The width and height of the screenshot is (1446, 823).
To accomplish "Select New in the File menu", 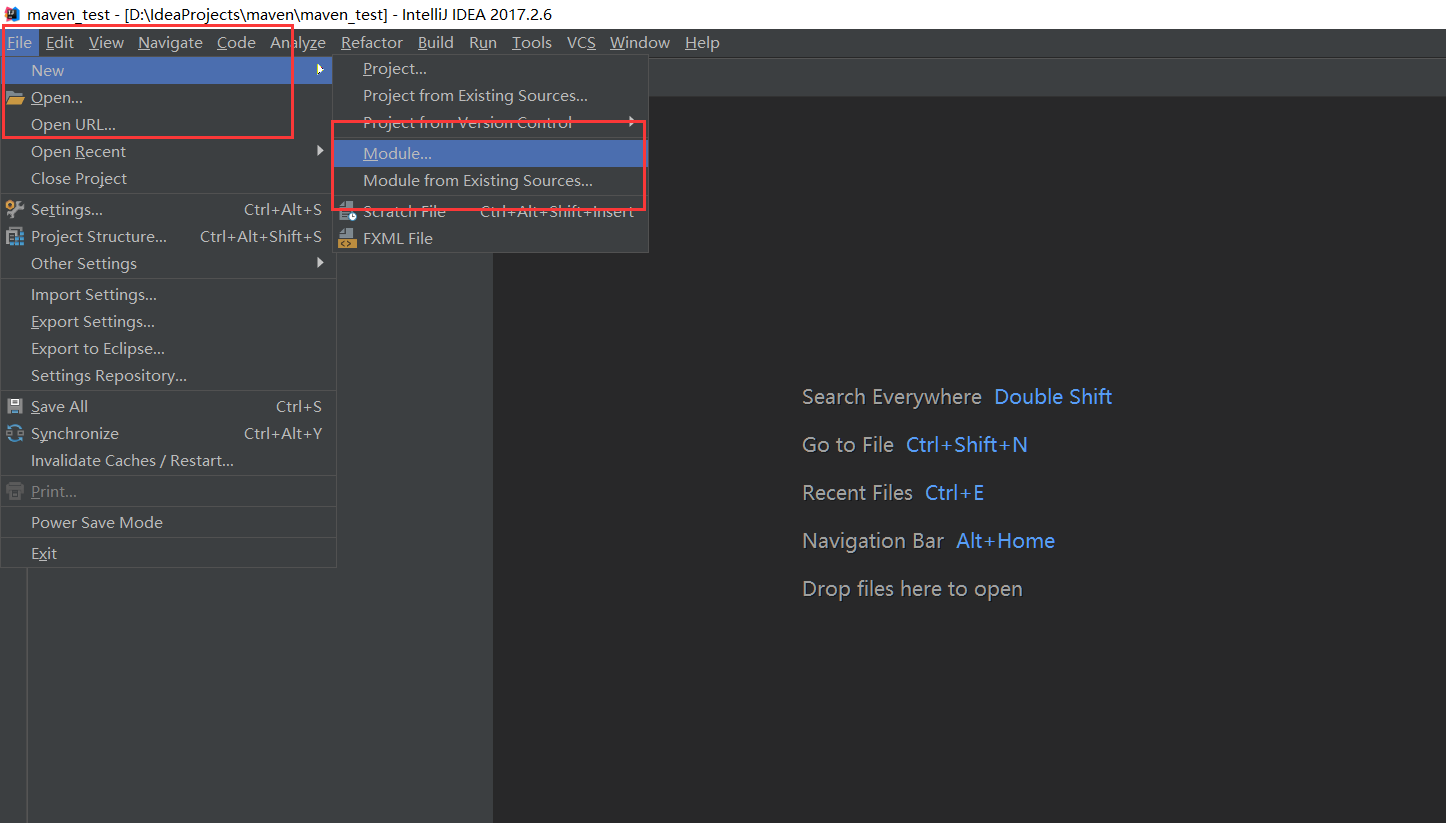I will pyautogui.click(x=167, y=70).
